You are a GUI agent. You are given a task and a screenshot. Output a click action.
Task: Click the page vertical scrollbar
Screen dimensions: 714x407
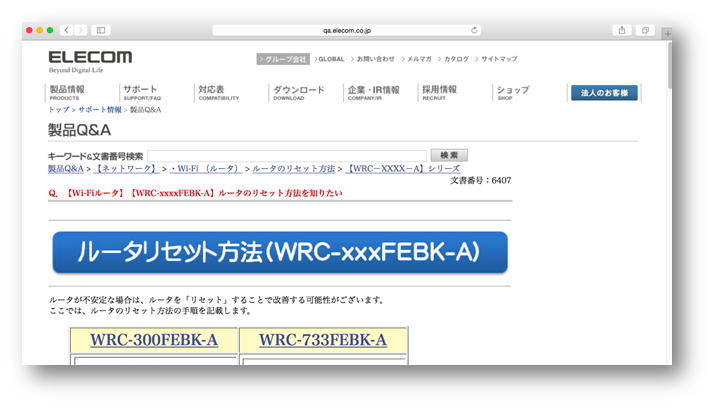(x=669, y=65)
